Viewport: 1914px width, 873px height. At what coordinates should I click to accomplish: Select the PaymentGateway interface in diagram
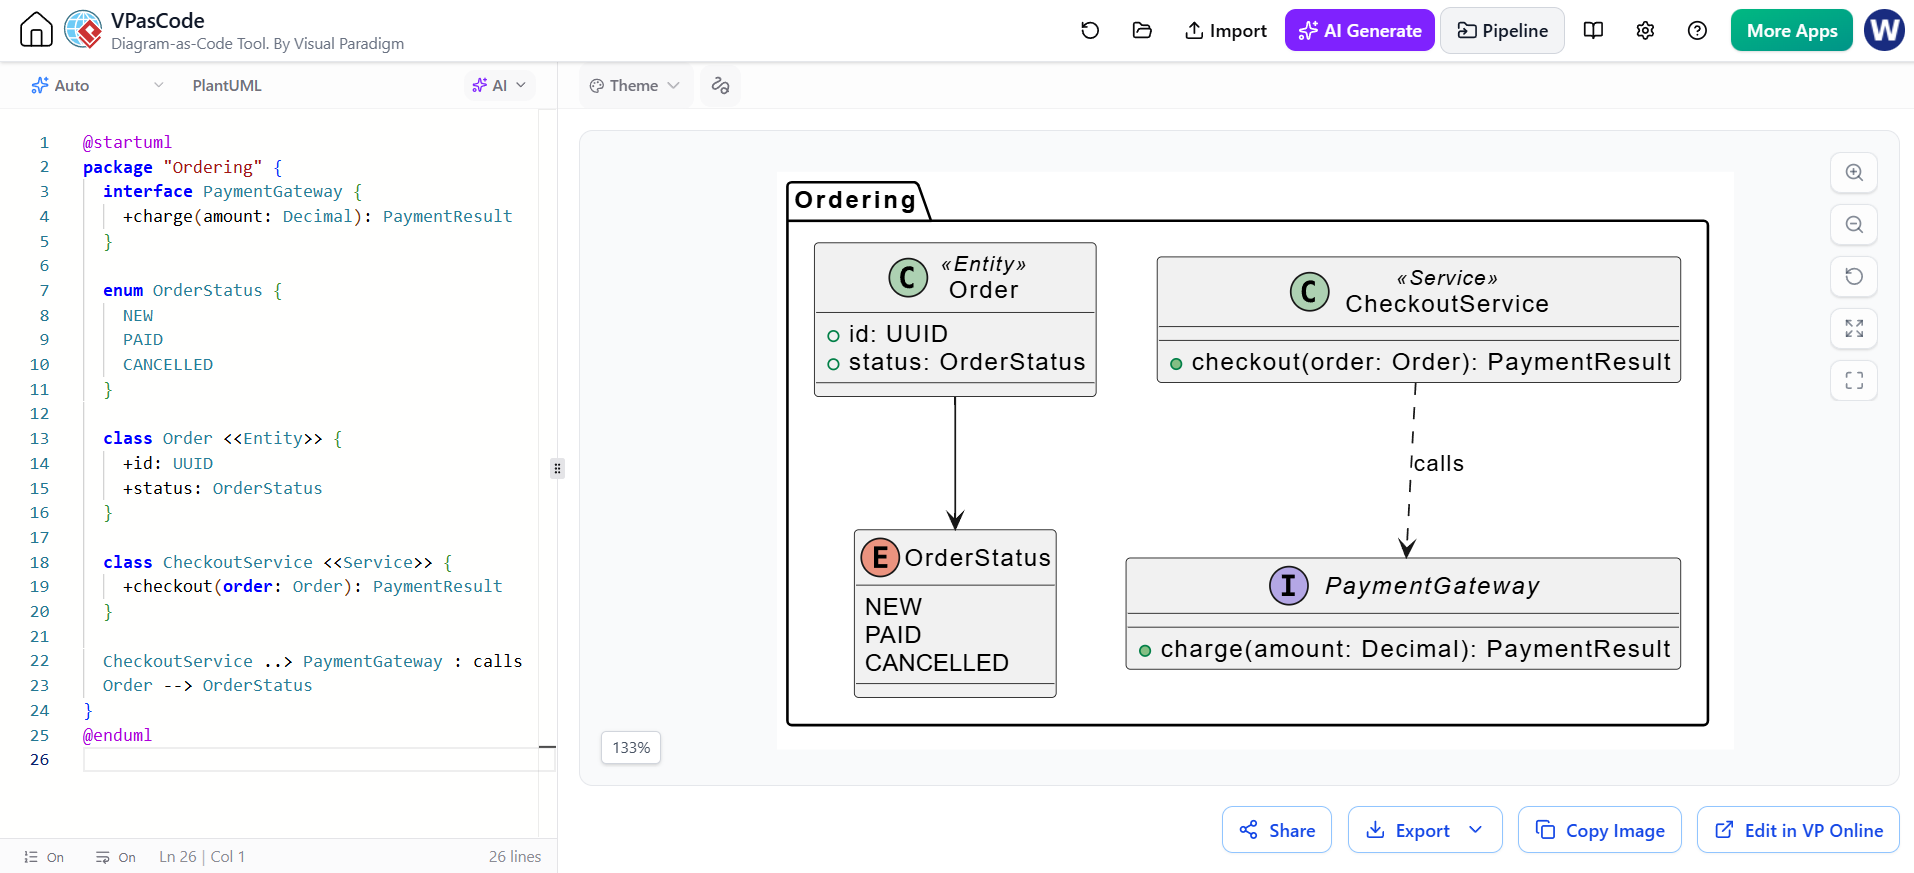tap(1403, 613)
